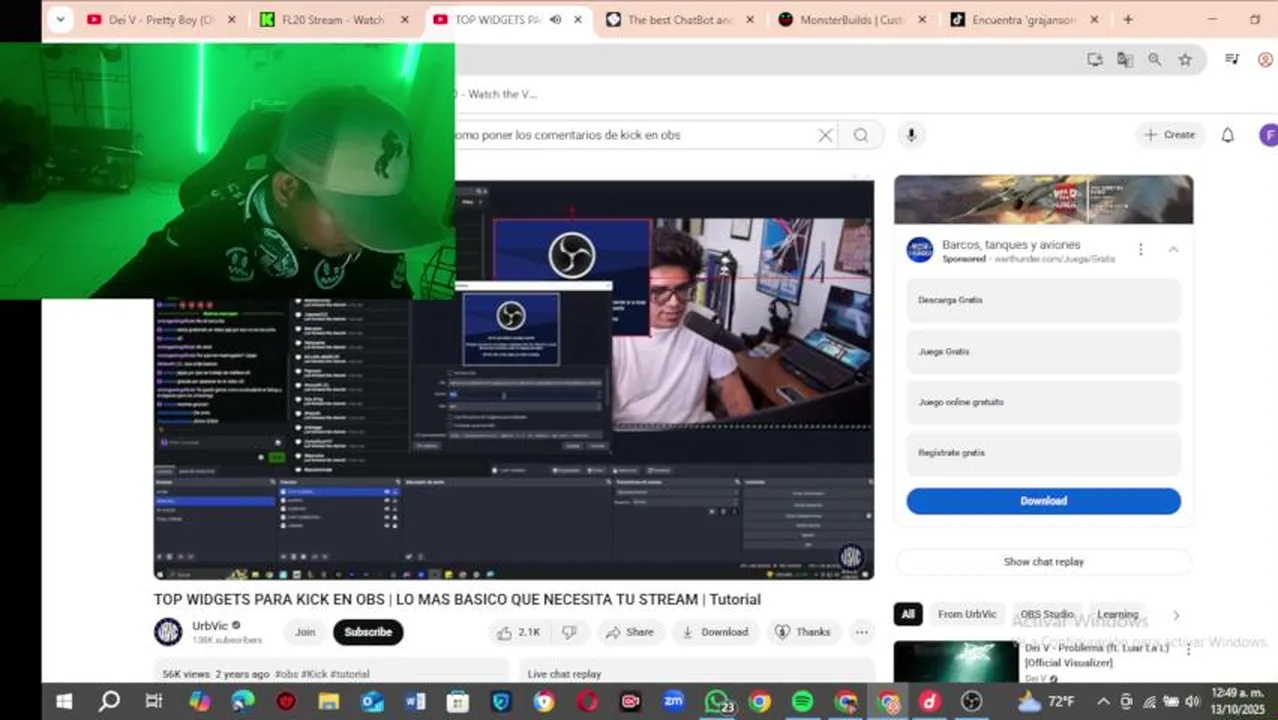Image resolution: width=1278 pixels, height=720 pixels.
Task: Select the Learning filter chip
Action: pyautogui.click(x=1117, y=615)
